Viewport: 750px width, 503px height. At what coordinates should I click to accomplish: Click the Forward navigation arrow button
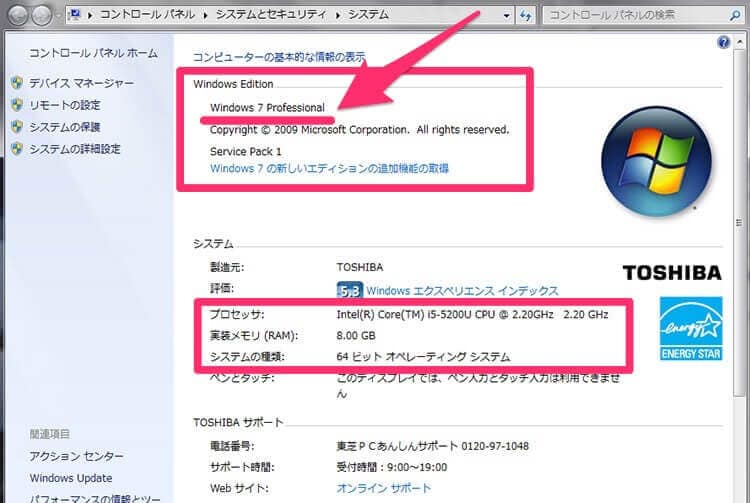click(42, 15)
